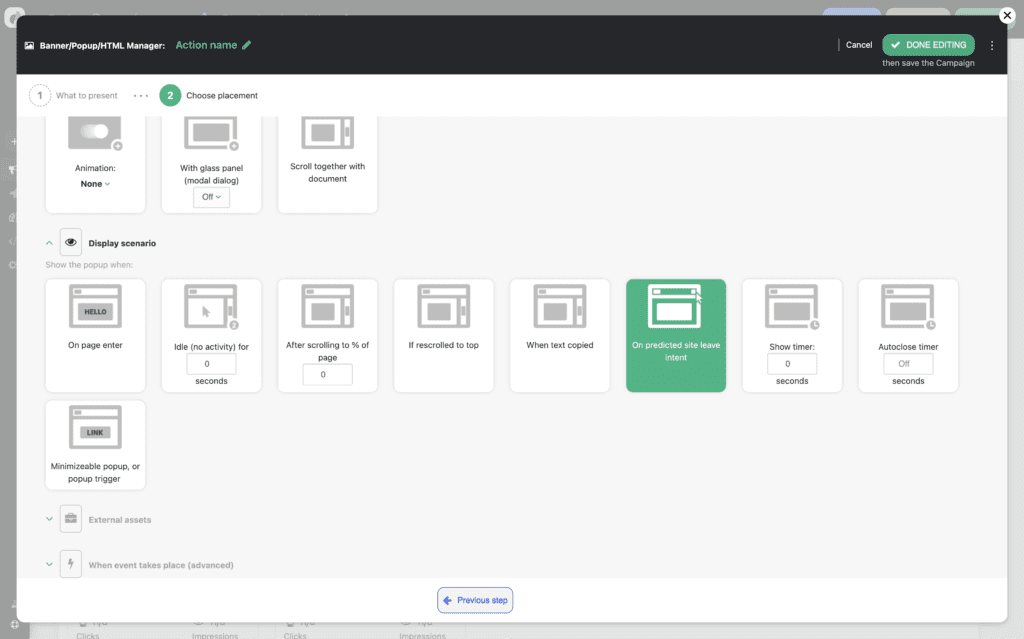The image size is (1024, 639).
Task: Select the On page enter scenario icon
Action: (95, 307)
